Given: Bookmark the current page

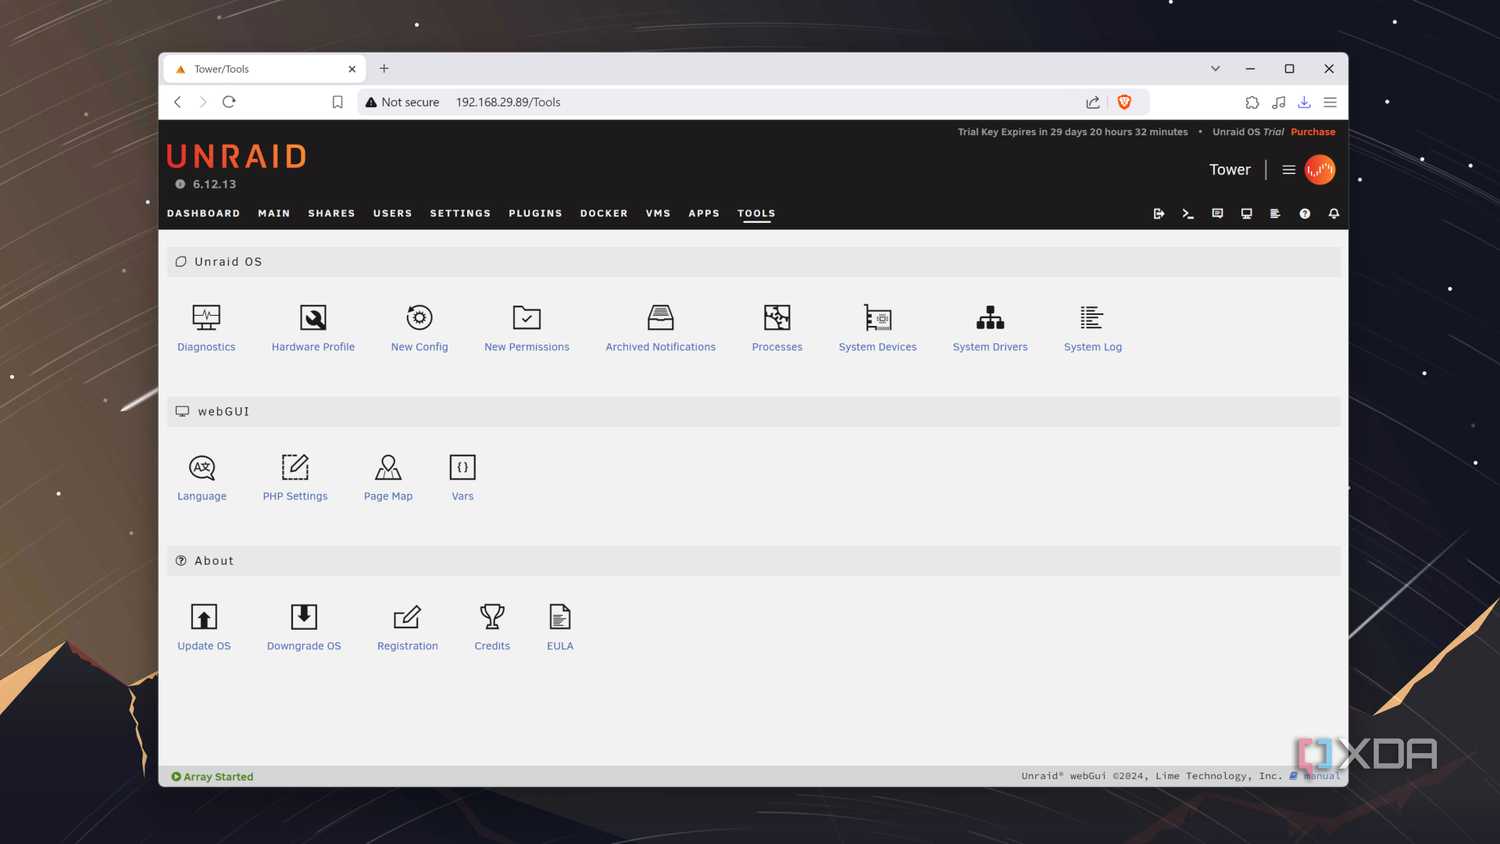Looking at the screenshot, I should point(338,102).
